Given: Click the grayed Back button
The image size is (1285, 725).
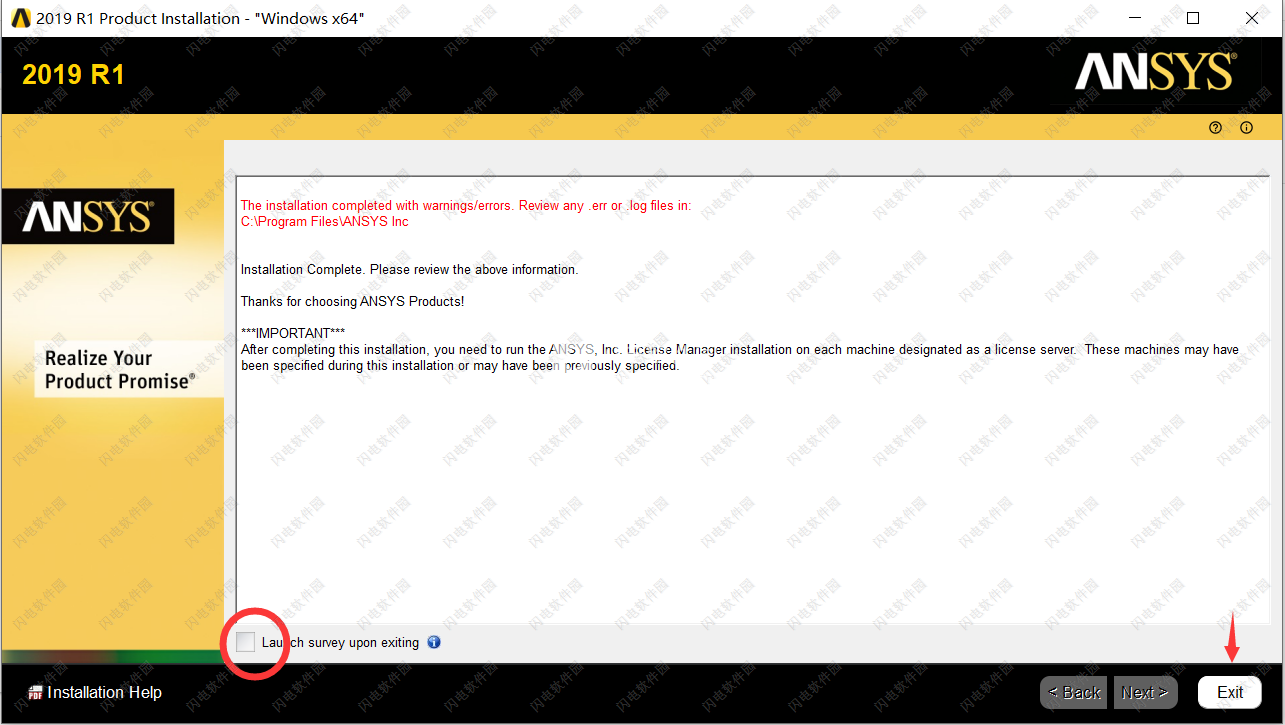Looking at the screenshot, I should tap(1074, 692).
